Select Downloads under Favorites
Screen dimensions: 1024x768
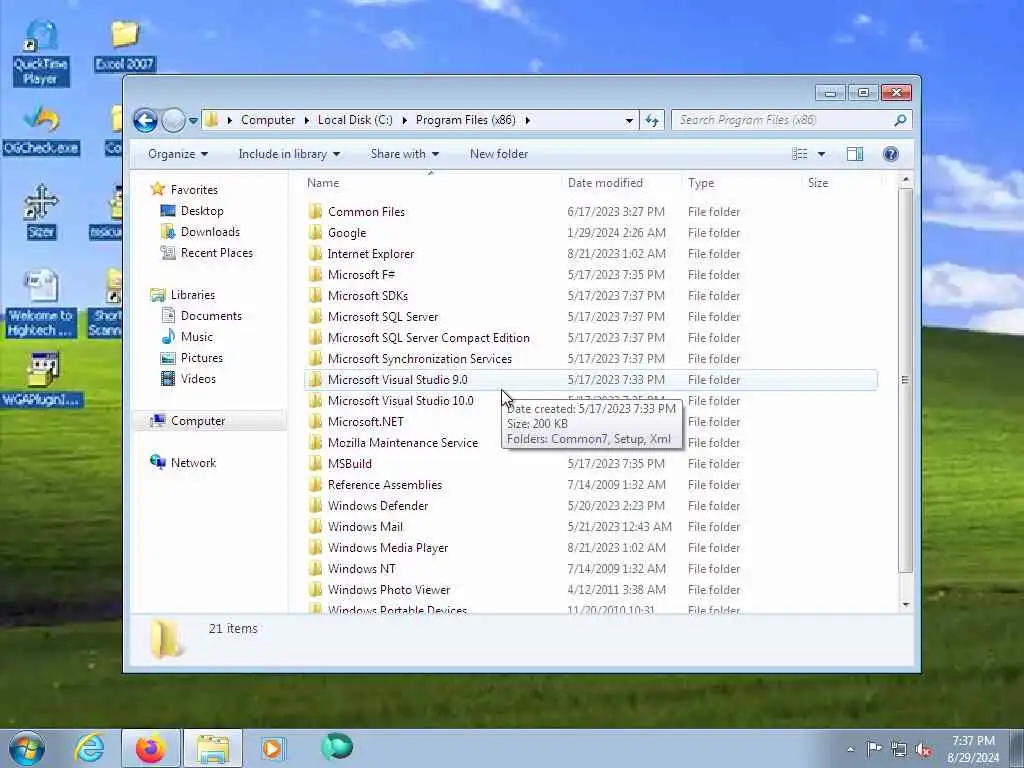coord(210,232)
